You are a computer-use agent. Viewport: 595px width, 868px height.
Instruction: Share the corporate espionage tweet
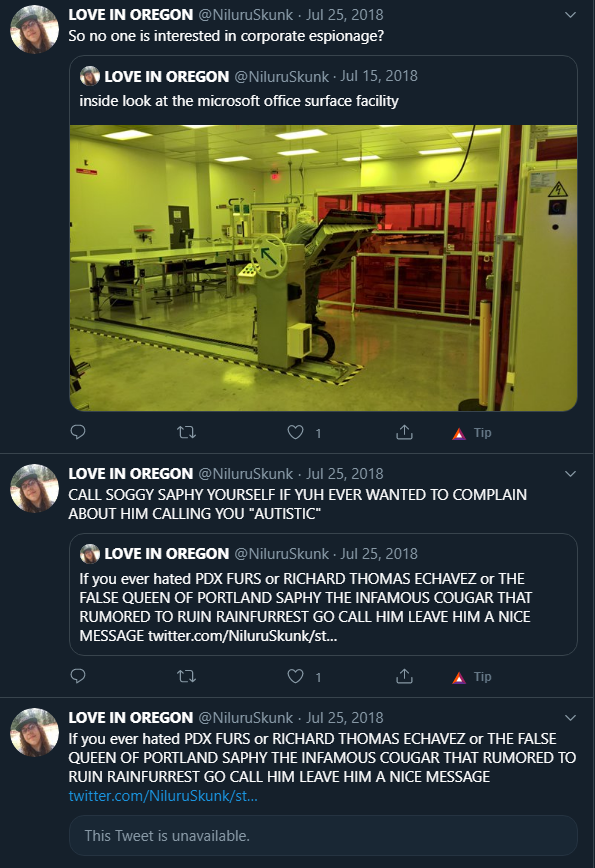(405, 432)
